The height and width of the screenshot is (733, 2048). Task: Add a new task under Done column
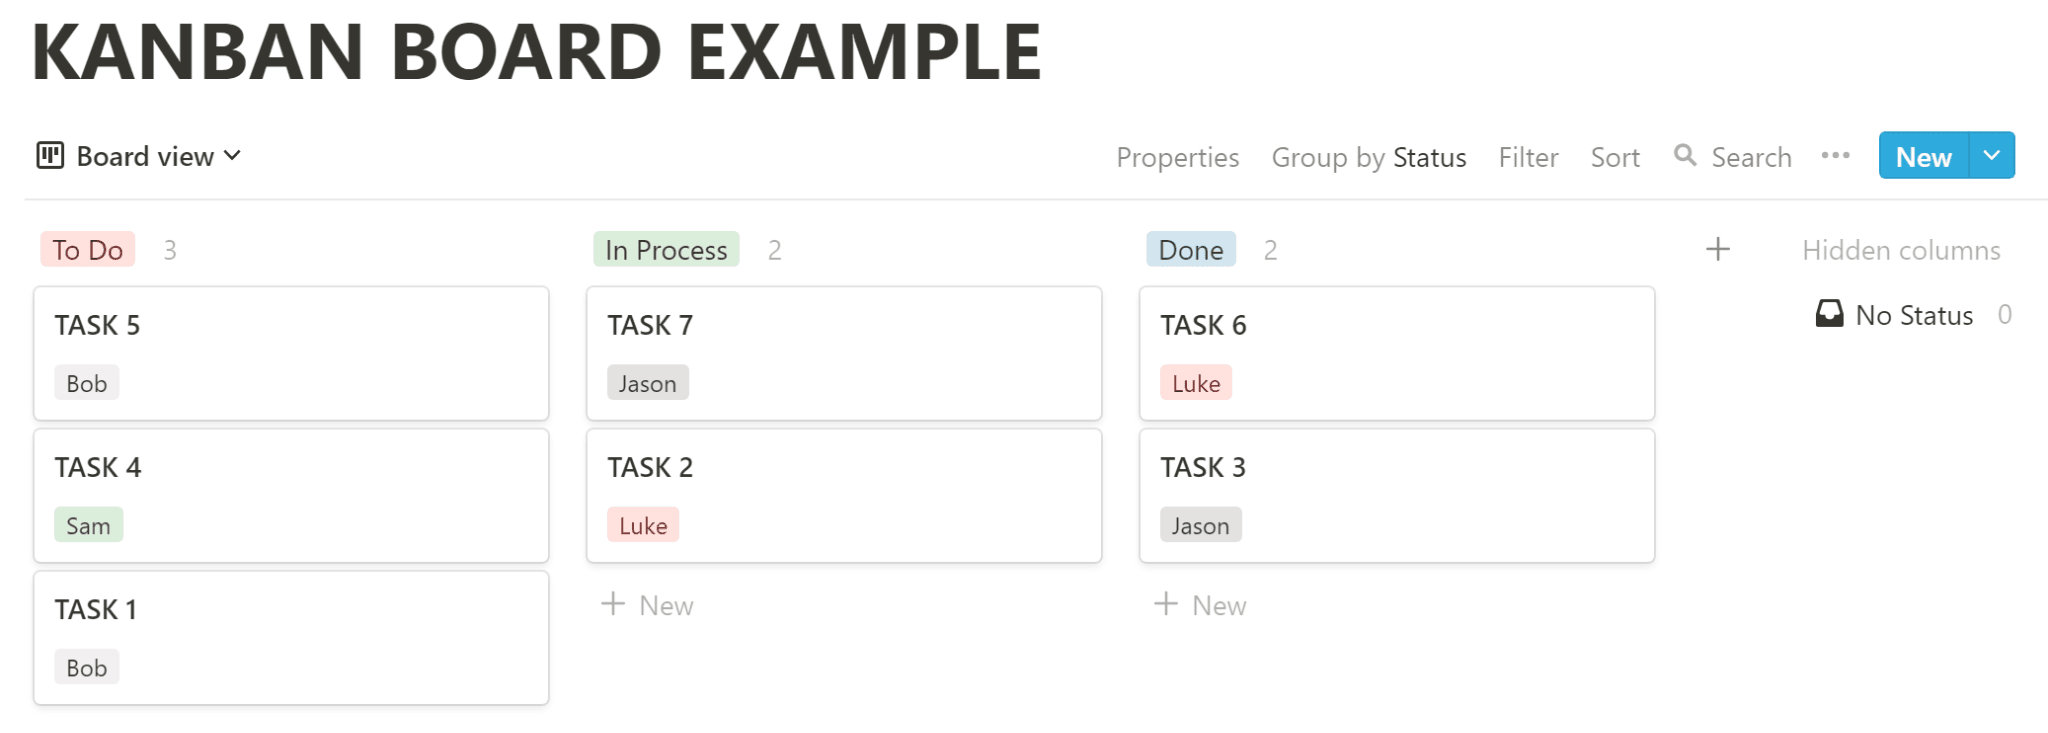[x=1201, y=604]
